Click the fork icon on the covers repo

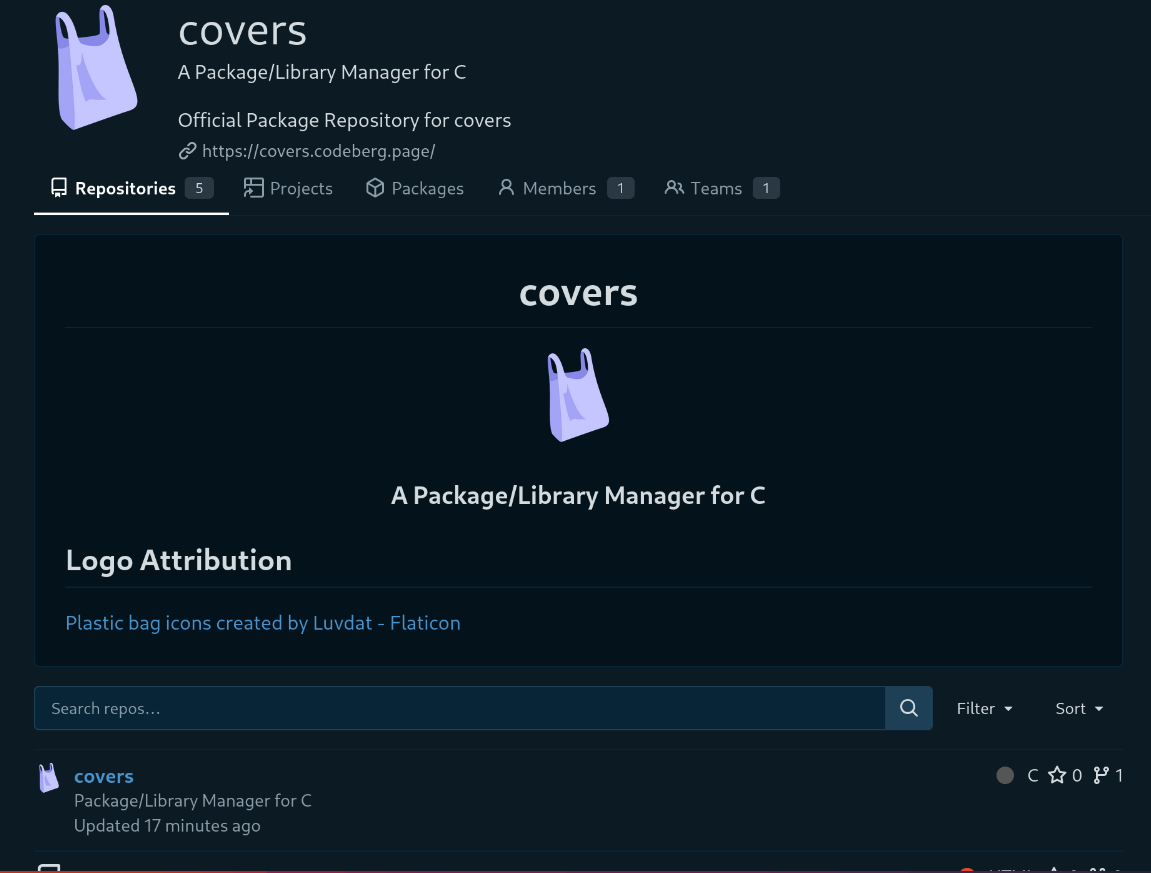coord(1101,775)
